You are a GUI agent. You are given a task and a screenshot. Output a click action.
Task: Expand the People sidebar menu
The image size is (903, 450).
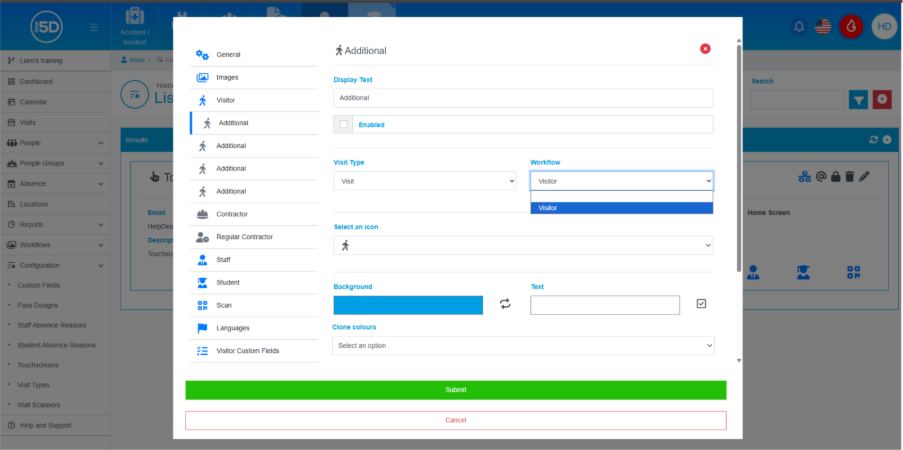pos(55,143)
